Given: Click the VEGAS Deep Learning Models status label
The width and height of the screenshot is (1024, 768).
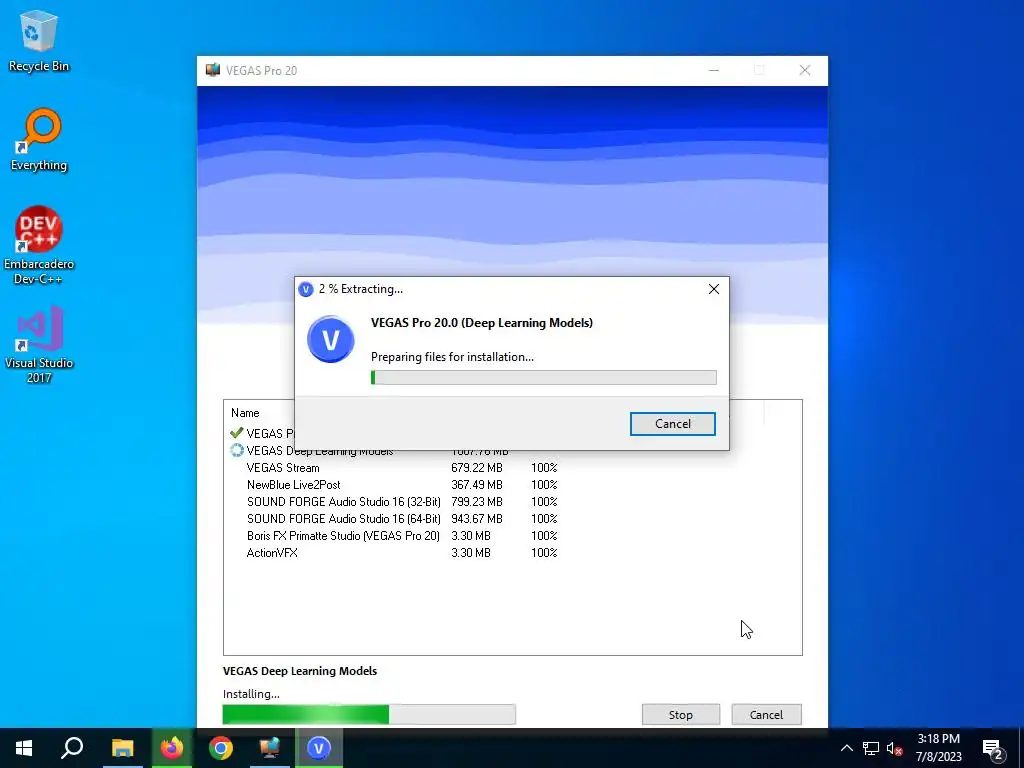Looking at the screenshot, I should coord(300,671).
